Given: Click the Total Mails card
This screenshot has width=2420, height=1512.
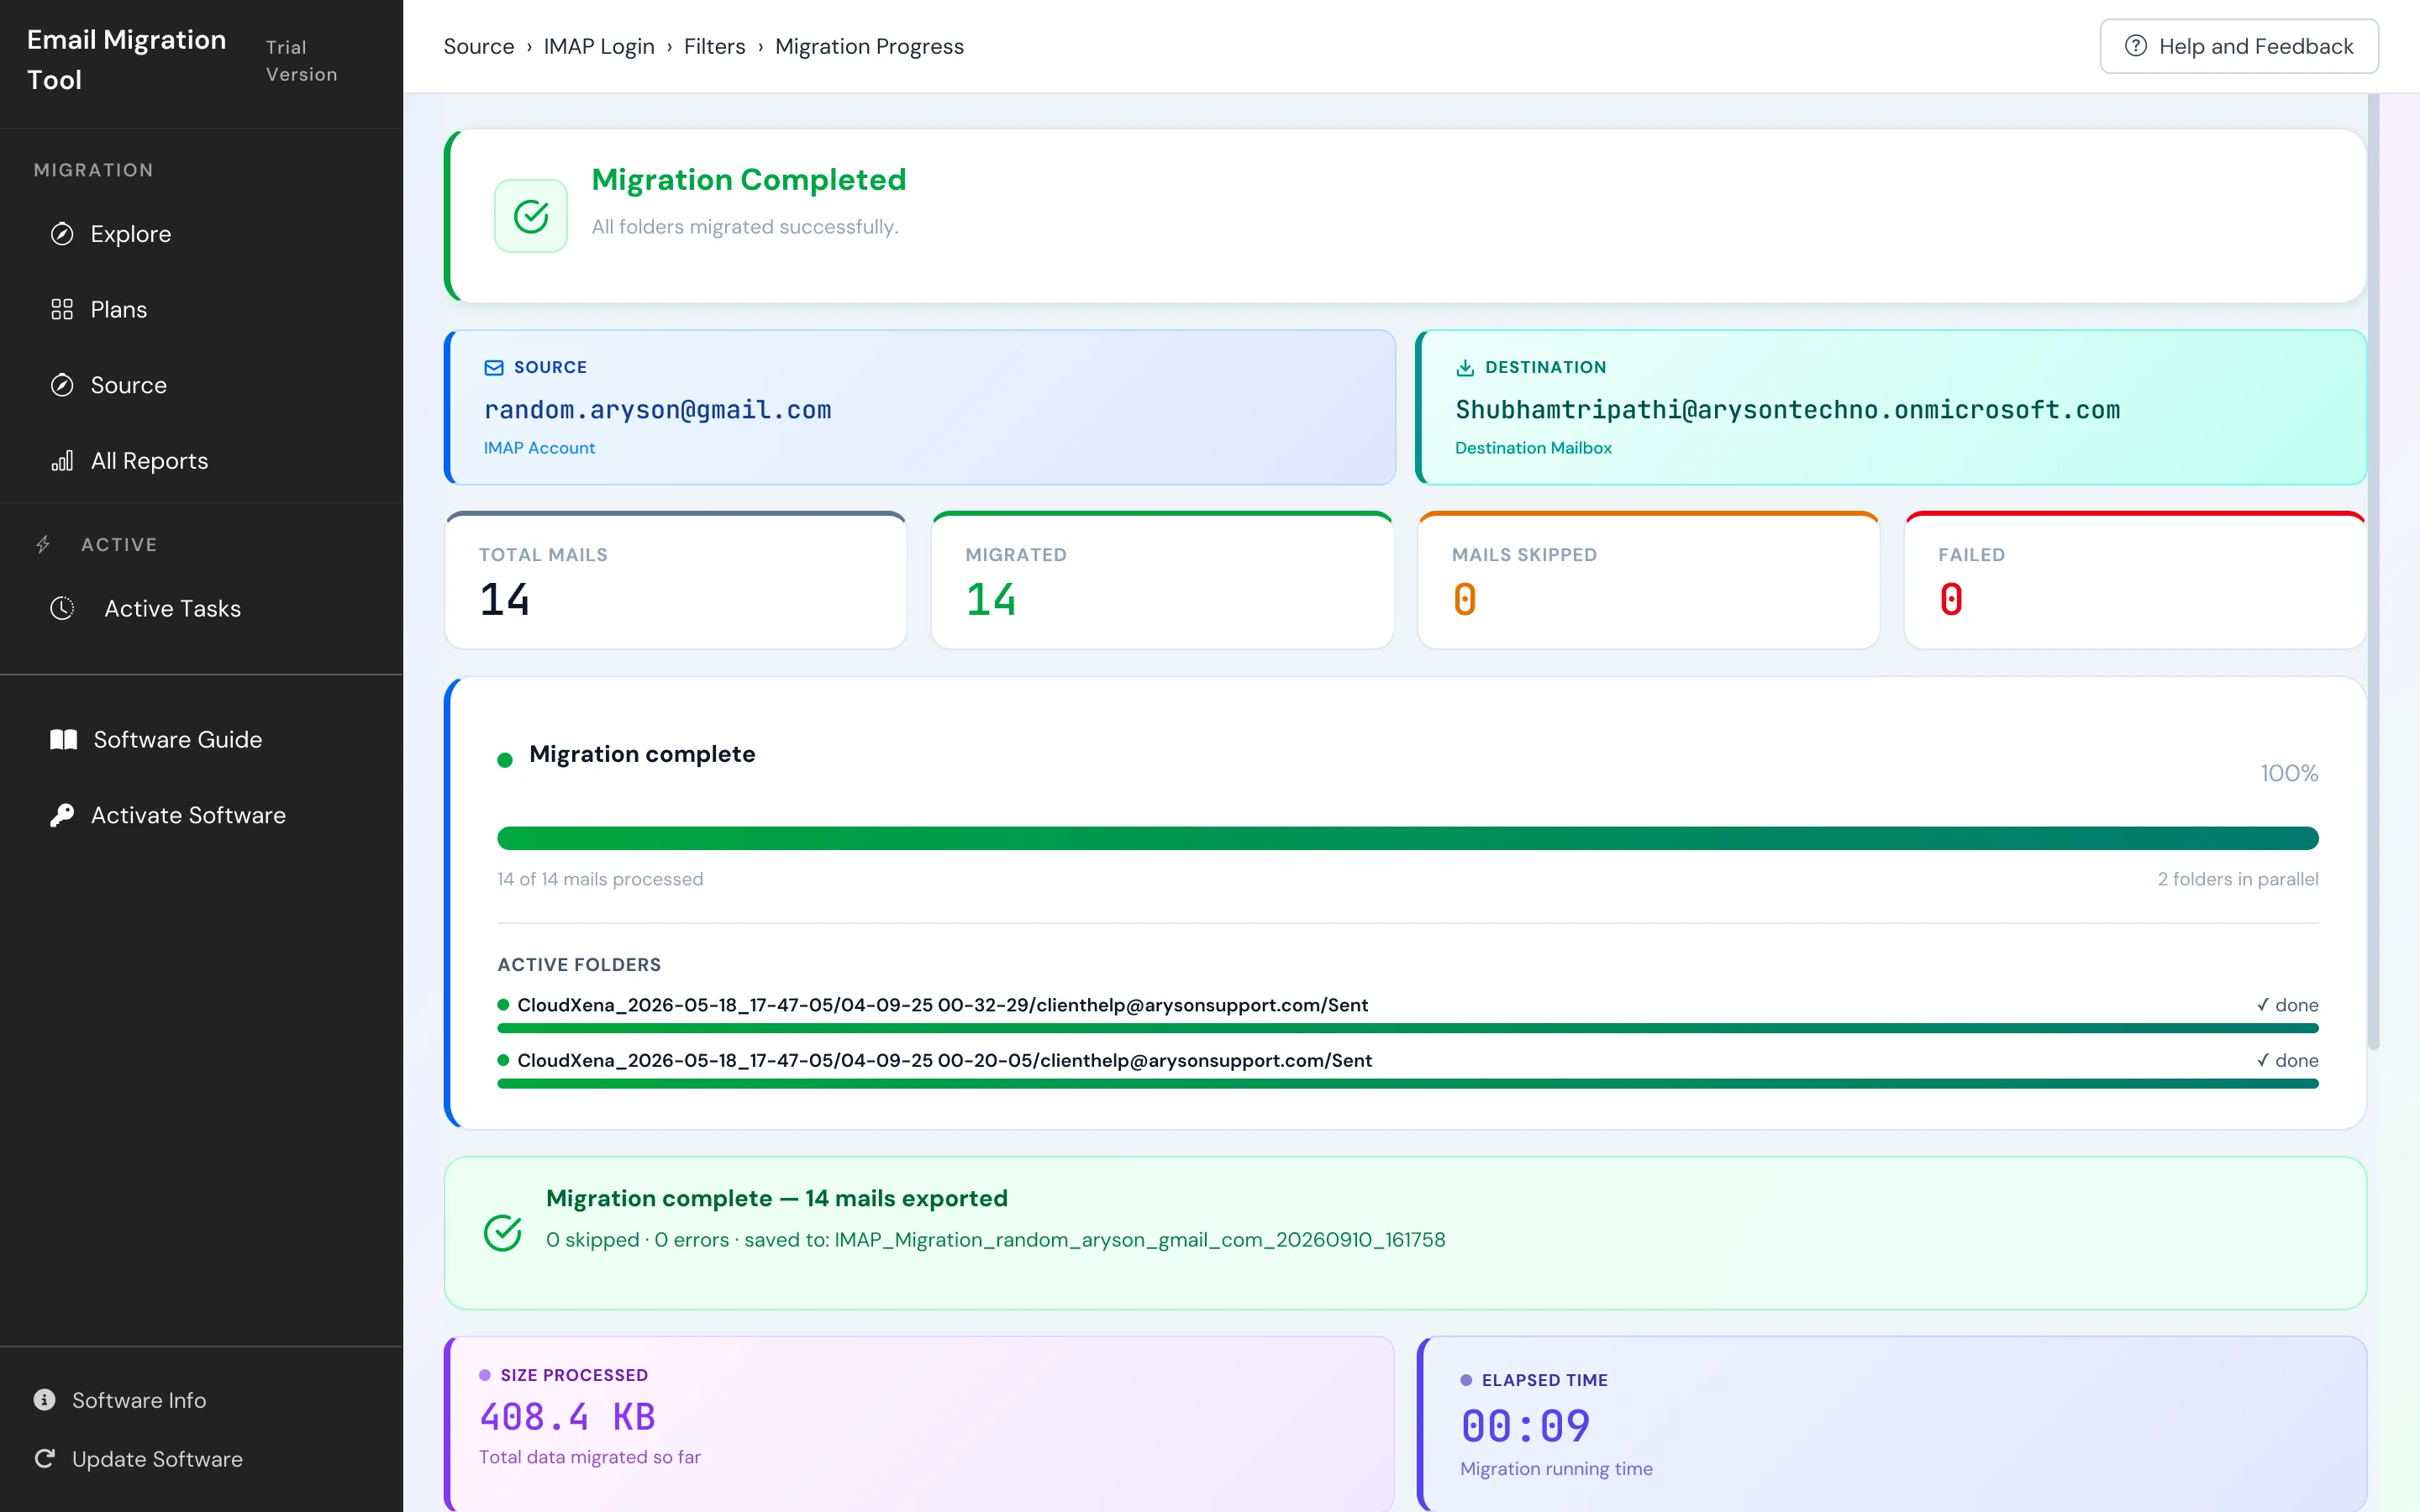Looking at the screenshot, I should click(676, 581).
